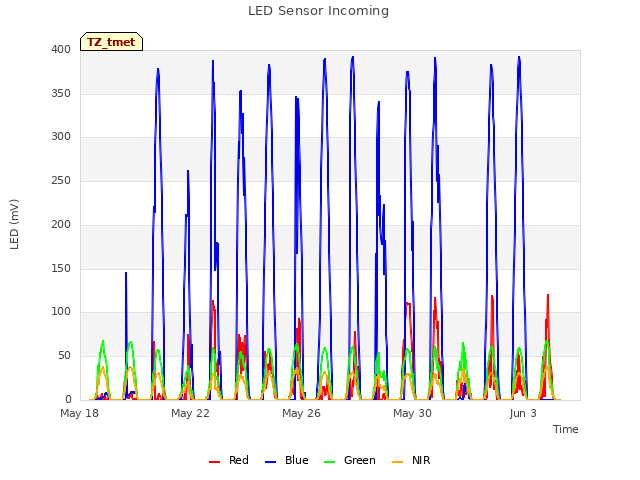Click the 300 y-axis tick label
The height and width of the screenshot is (480, 640).
[x=61, y=137]
